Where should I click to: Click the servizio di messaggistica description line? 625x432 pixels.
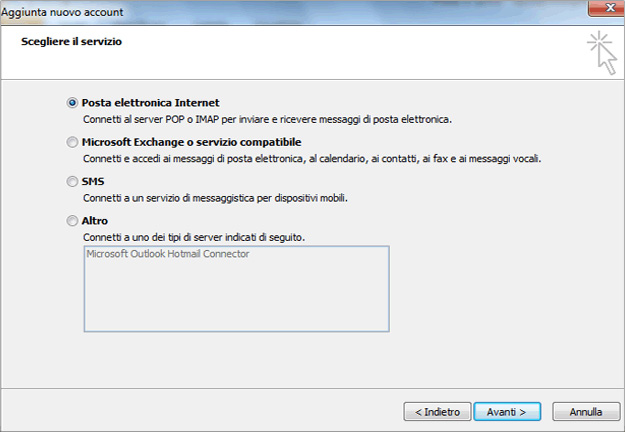[x=215, y=198]
